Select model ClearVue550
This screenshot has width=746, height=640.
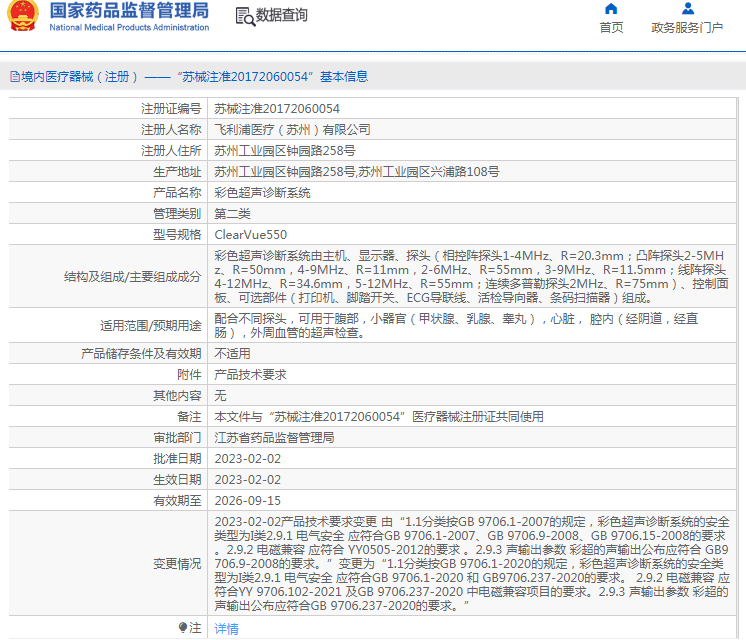coord(251,235)
